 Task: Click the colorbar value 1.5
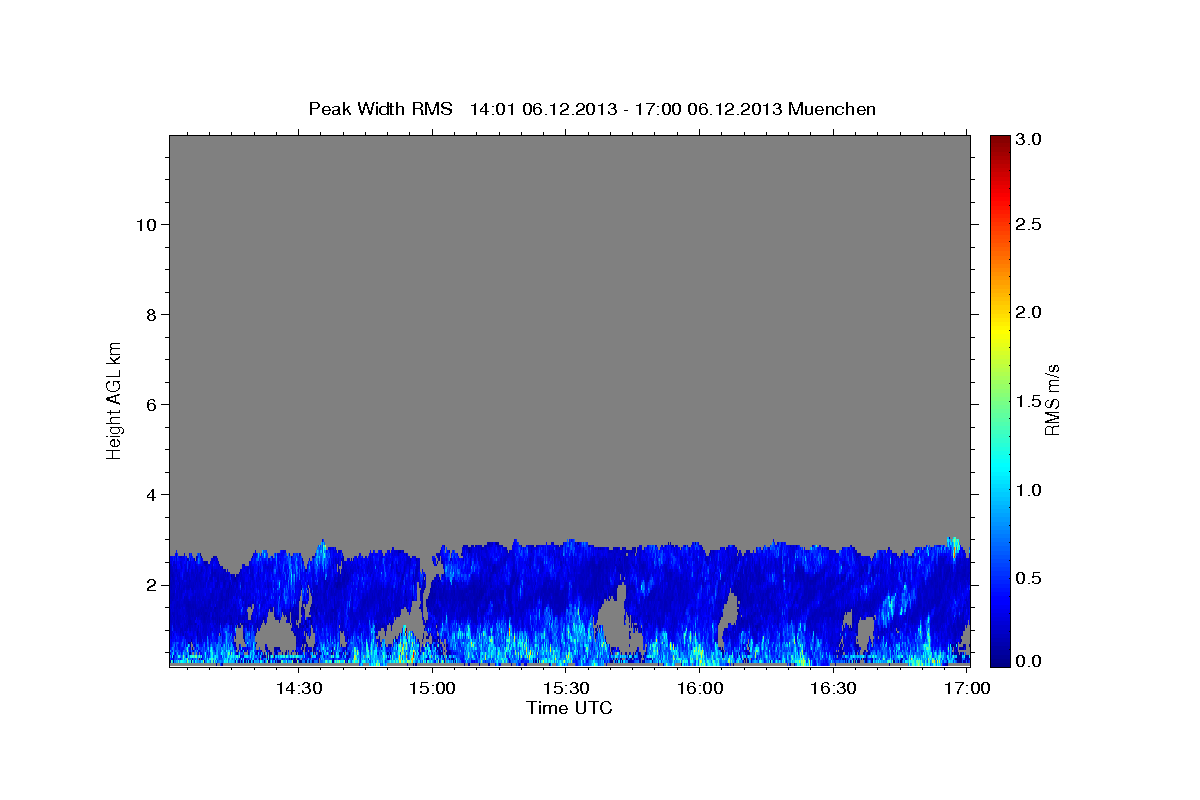pyautogui.click(x=1029, y=401)
